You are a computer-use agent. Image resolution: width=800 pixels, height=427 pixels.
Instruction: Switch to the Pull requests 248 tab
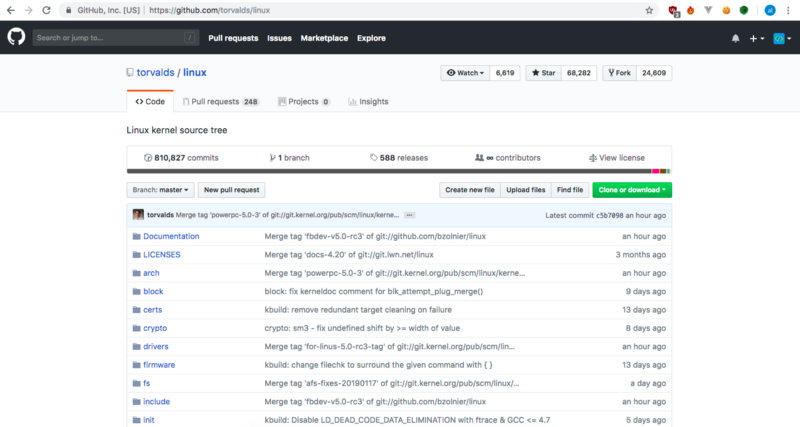220,102
